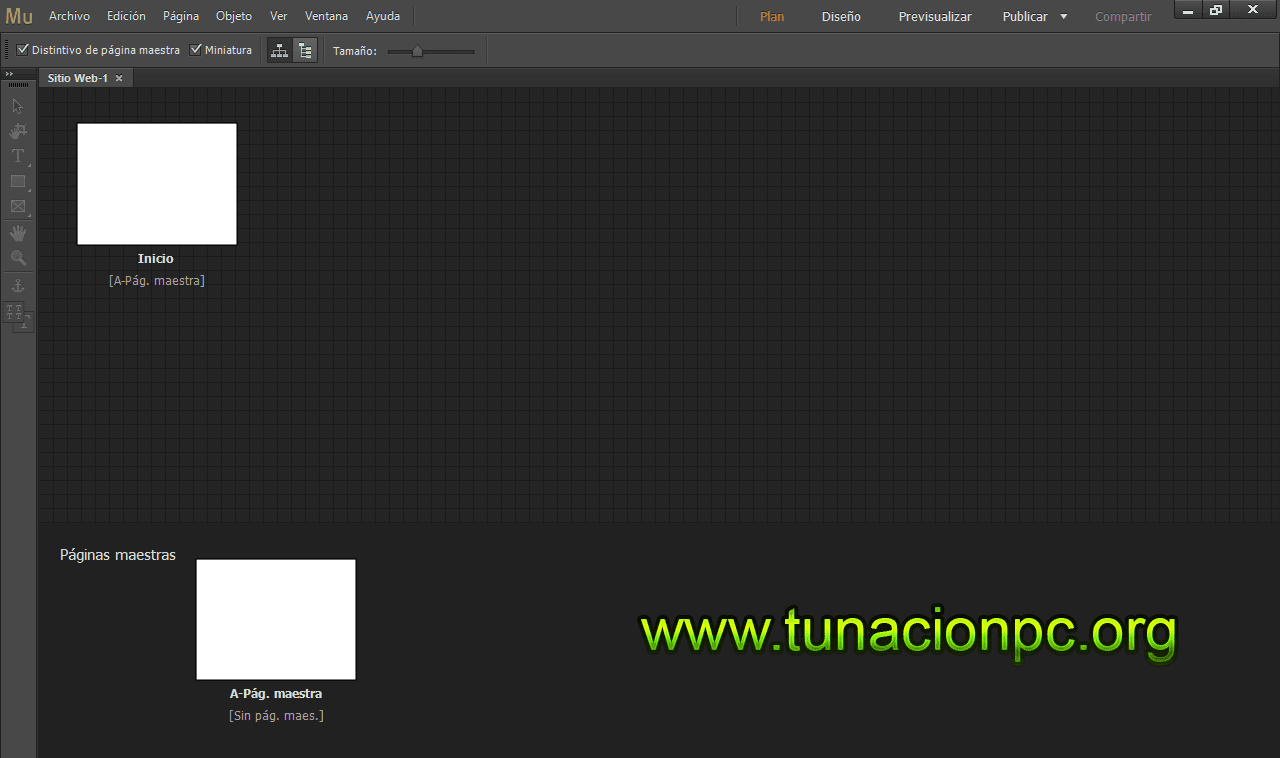The width and height of the screenshot is (1280, 758).
Task: Select the Rectangle Frame placeholder tool
Action: coord(17,207)
